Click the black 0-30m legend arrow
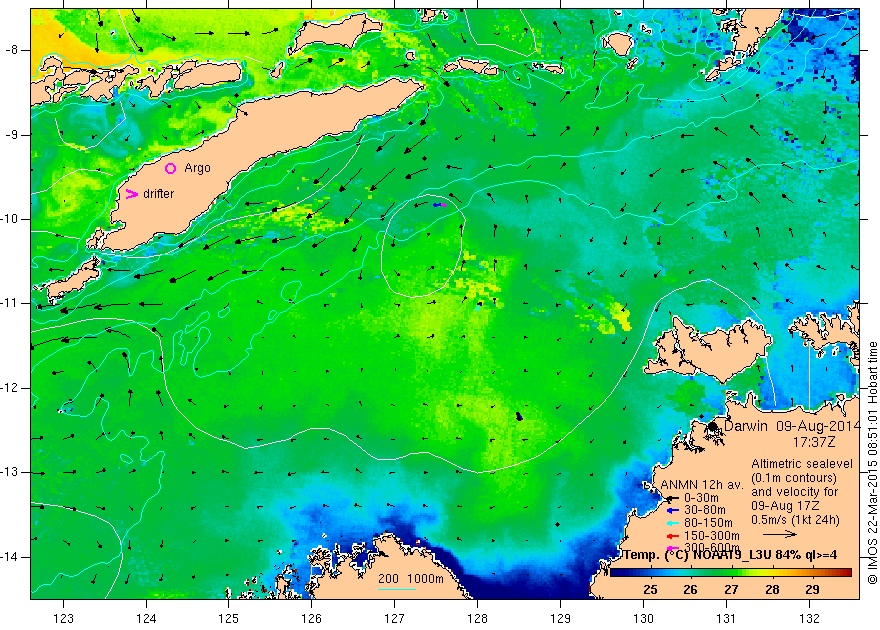The width and height of the screenshot is (880, 630). coord(672,498)
